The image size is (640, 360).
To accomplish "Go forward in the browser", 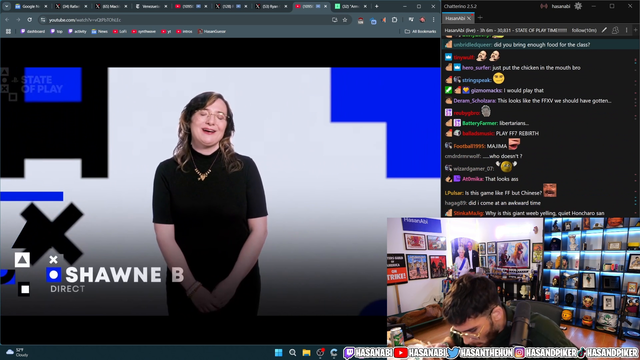I will click(18, 20).
